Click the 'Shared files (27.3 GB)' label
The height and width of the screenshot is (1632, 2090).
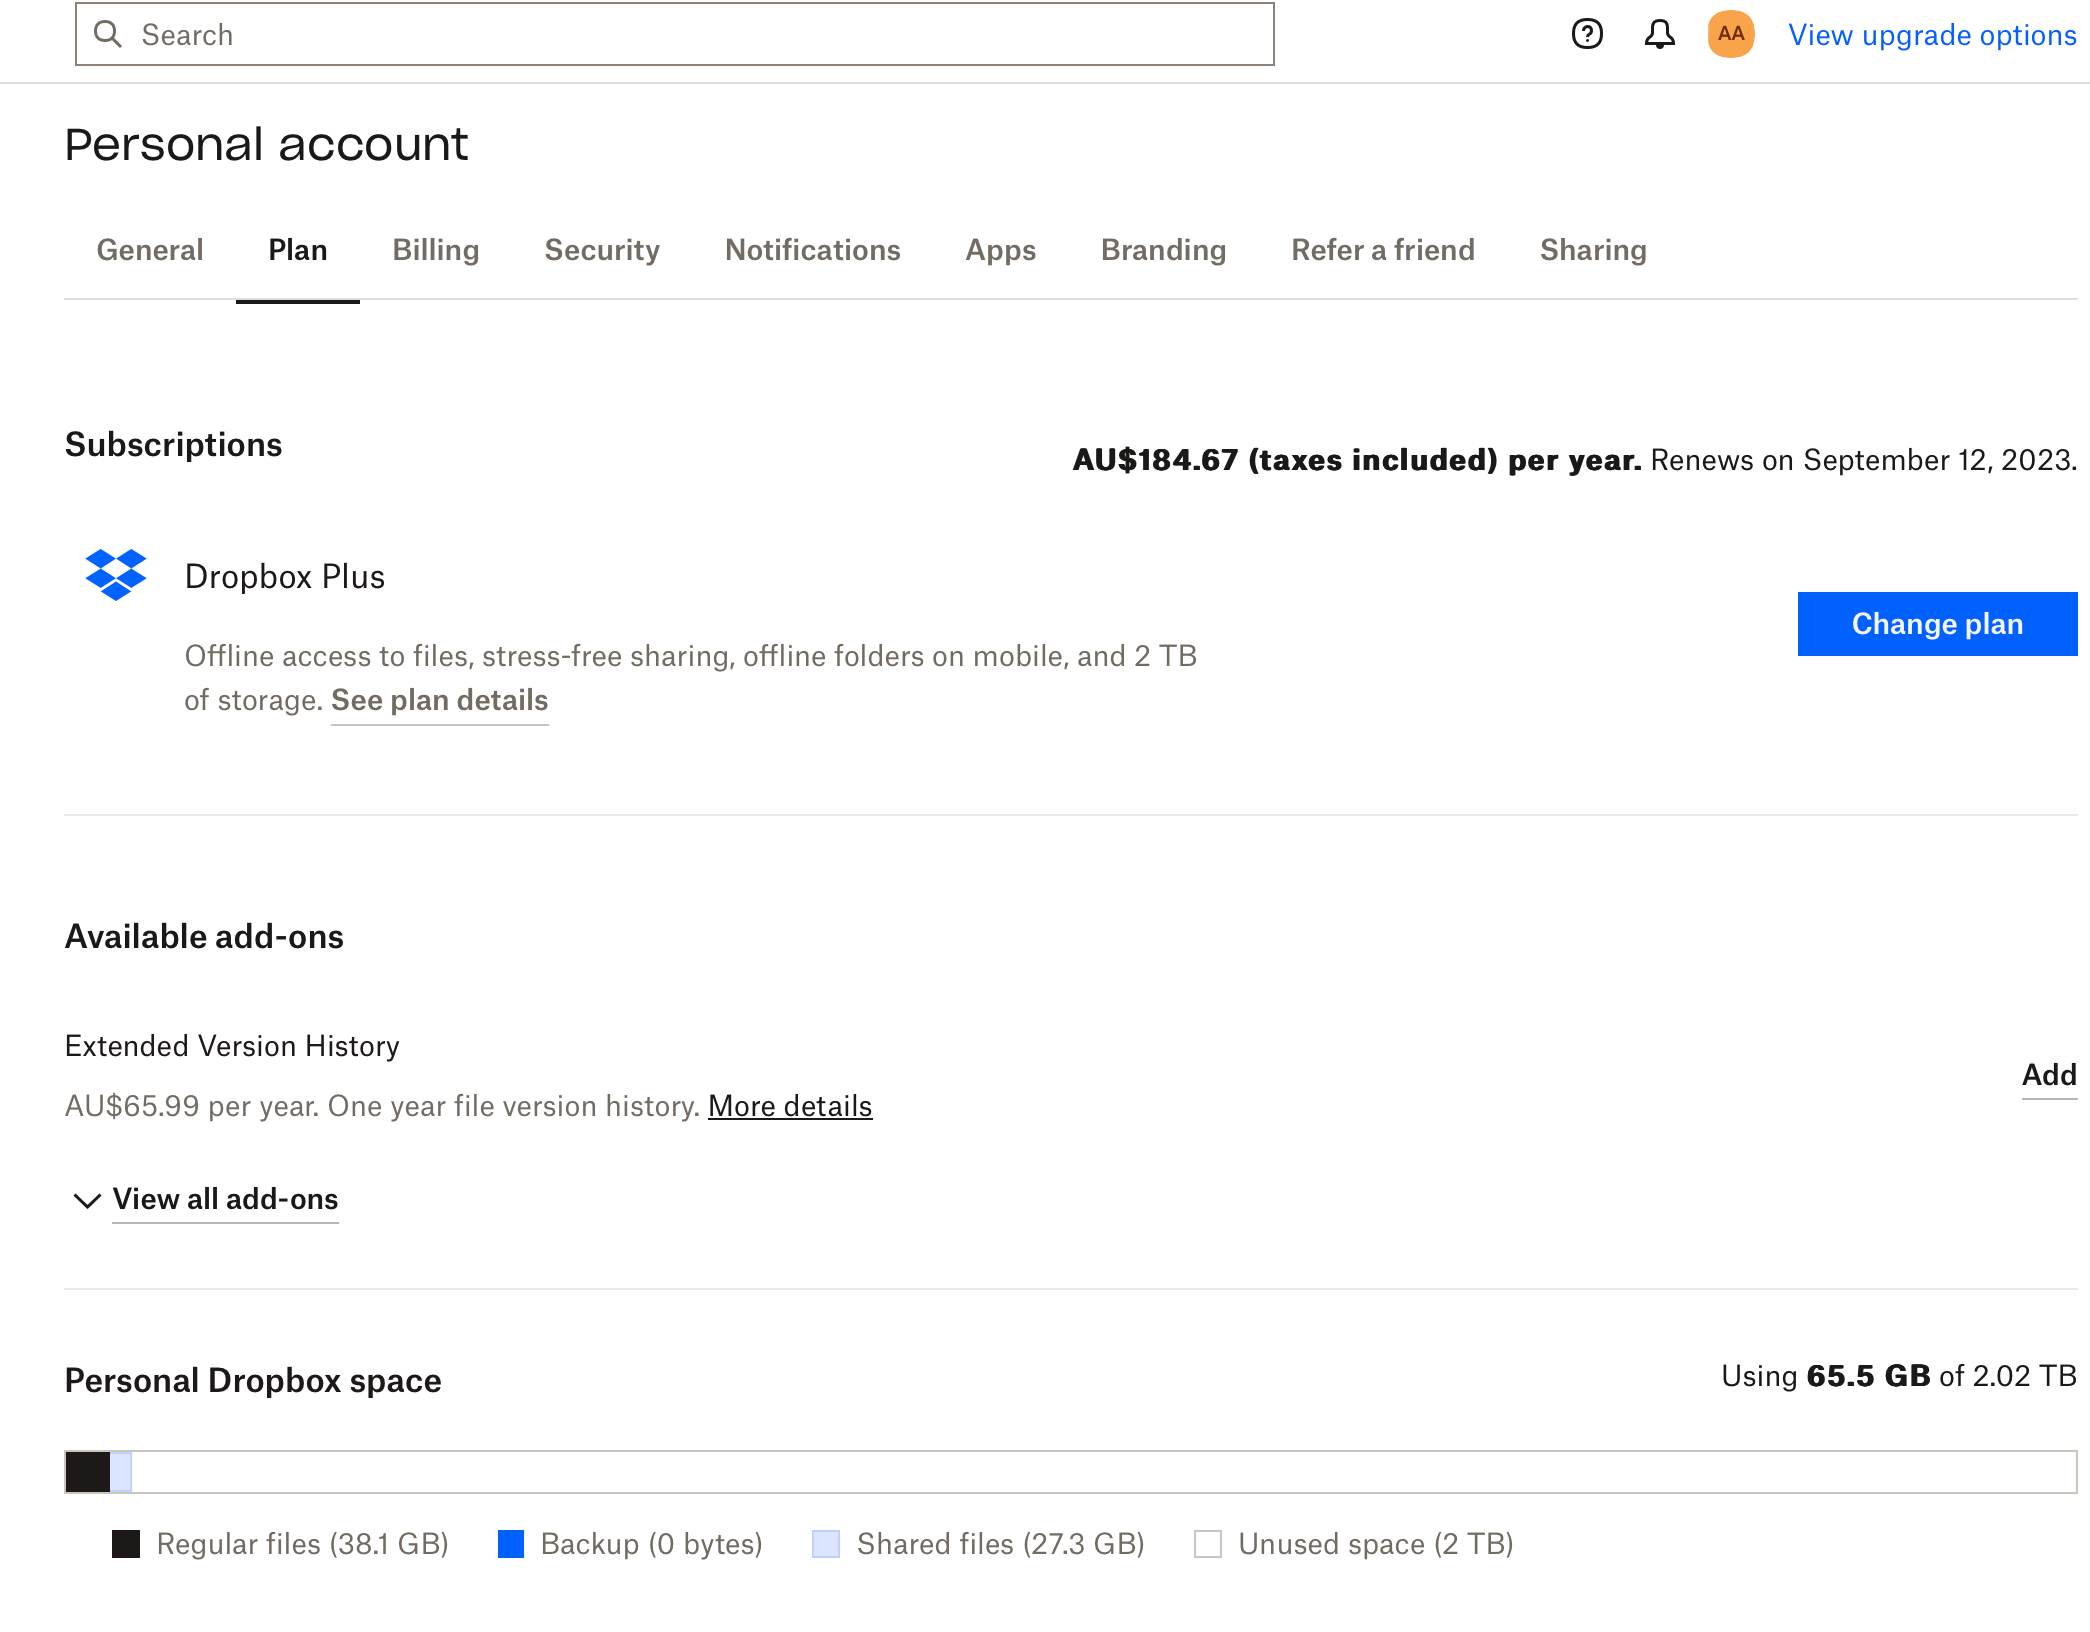pos(1001,1544)
